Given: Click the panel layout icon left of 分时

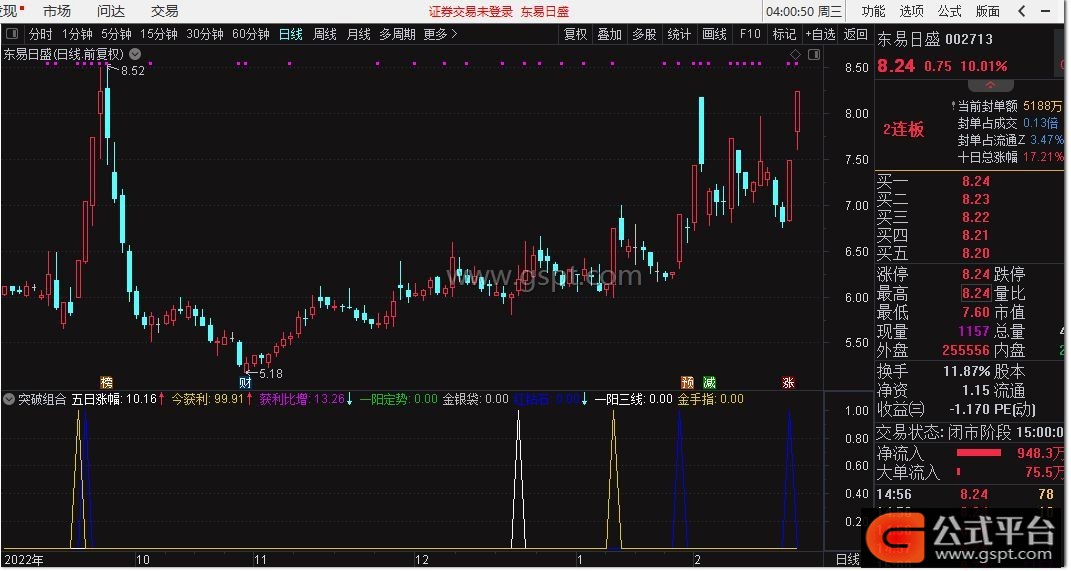Looking at the screenshot, I should (x=12, y=33).
